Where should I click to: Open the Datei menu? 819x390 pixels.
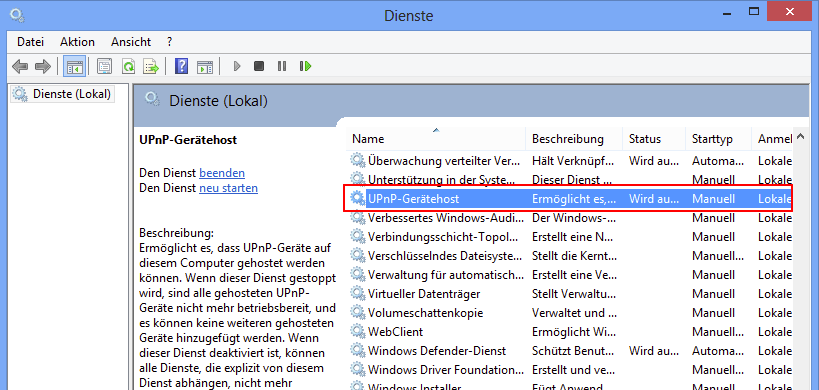coord(30,42)
